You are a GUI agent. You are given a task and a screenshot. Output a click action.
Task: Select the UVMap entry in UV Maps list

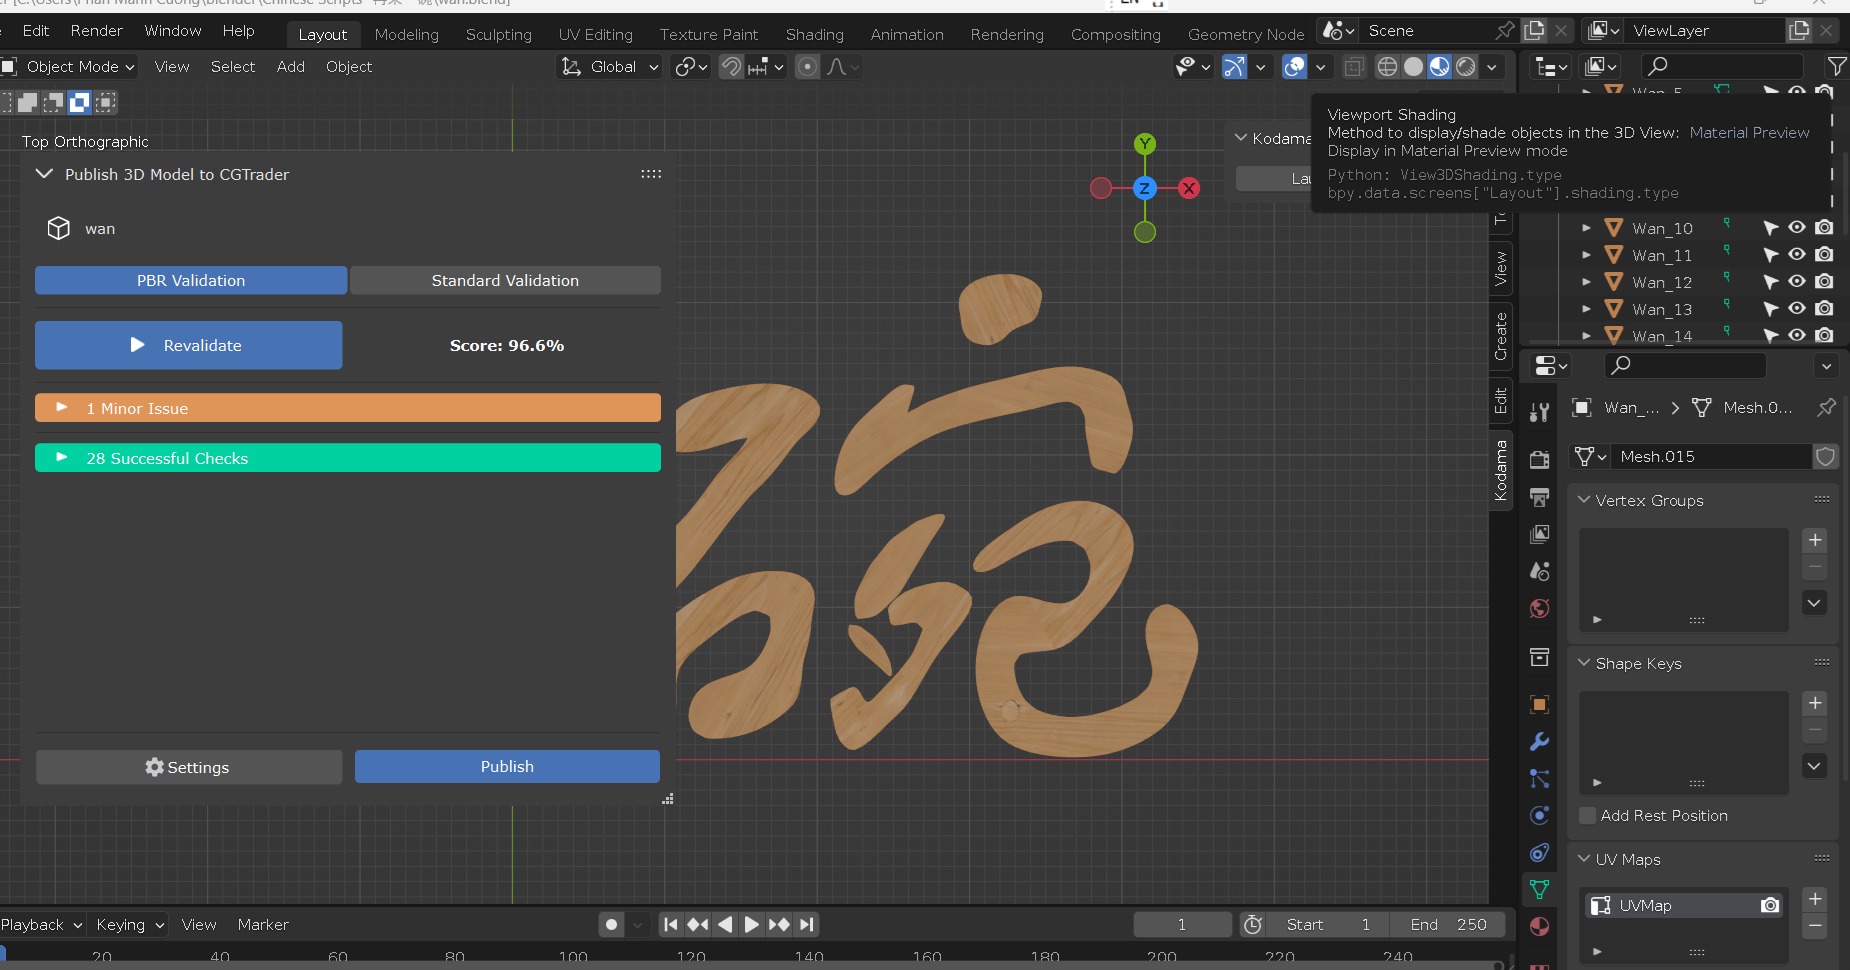pos(1684,906)
